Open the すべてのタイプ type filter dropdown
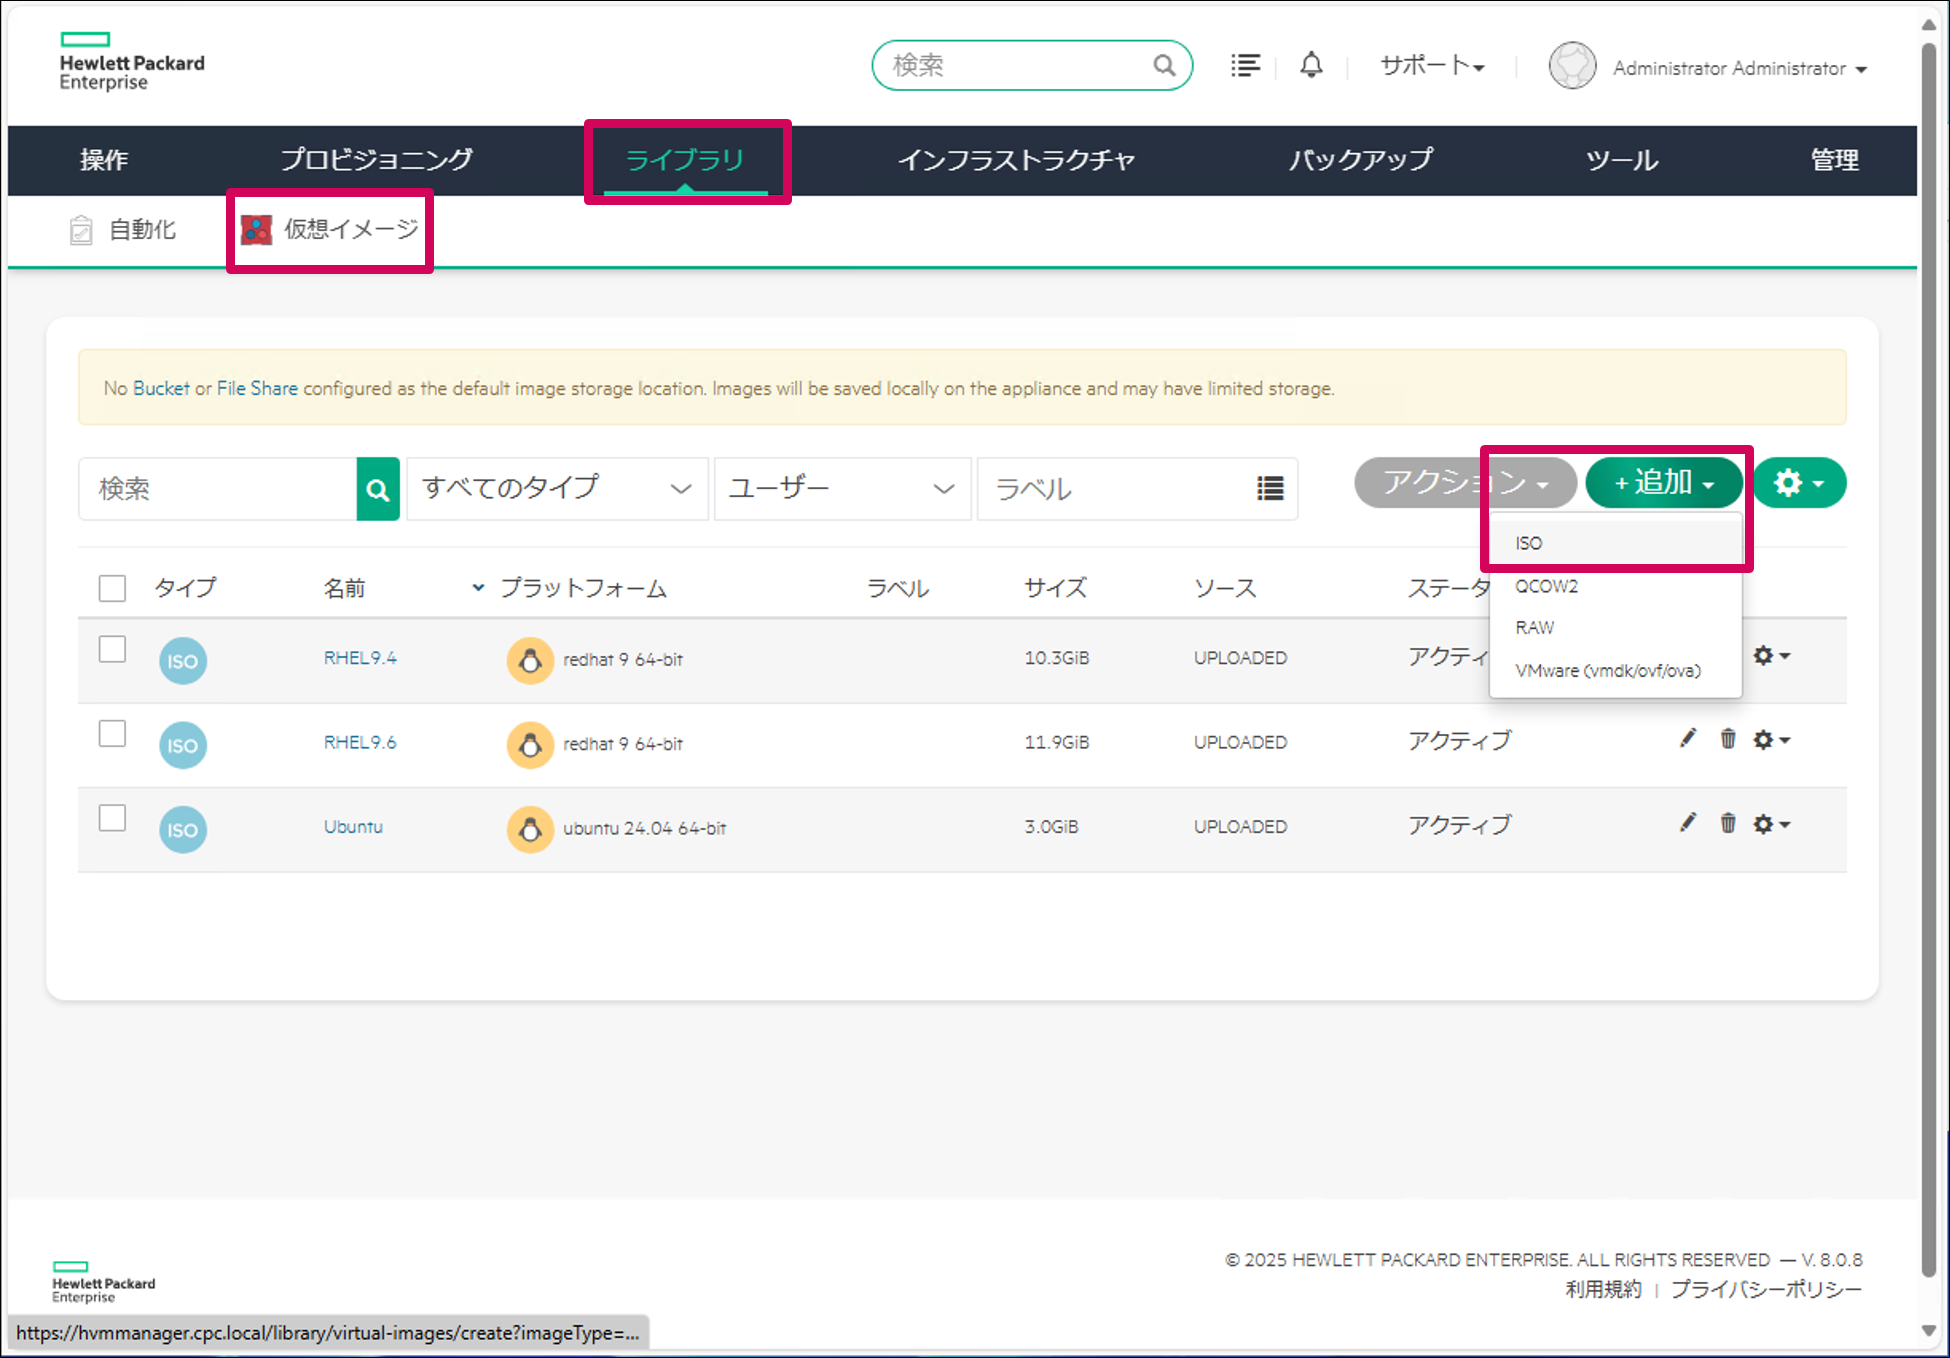This screenshot has height=1358, width=1950. pyautogui.click(x=556, y=488)
